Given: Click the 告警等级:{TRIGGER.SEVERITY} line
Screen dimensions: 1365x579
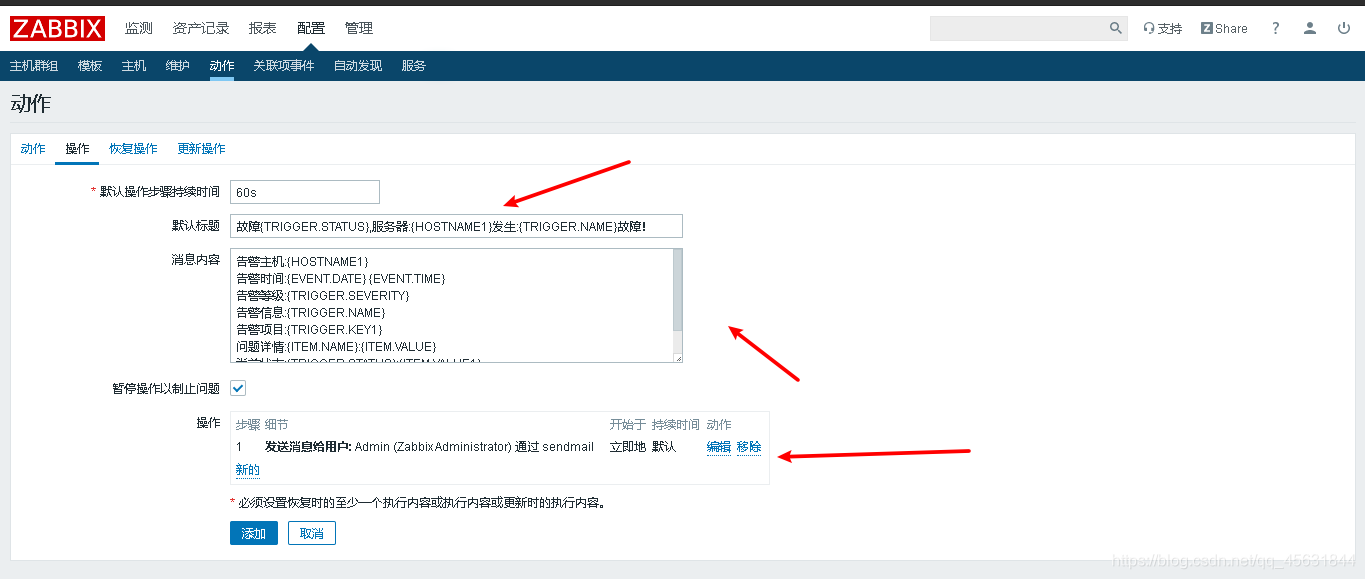Looking at the screenshot, I should pos(323,296).
